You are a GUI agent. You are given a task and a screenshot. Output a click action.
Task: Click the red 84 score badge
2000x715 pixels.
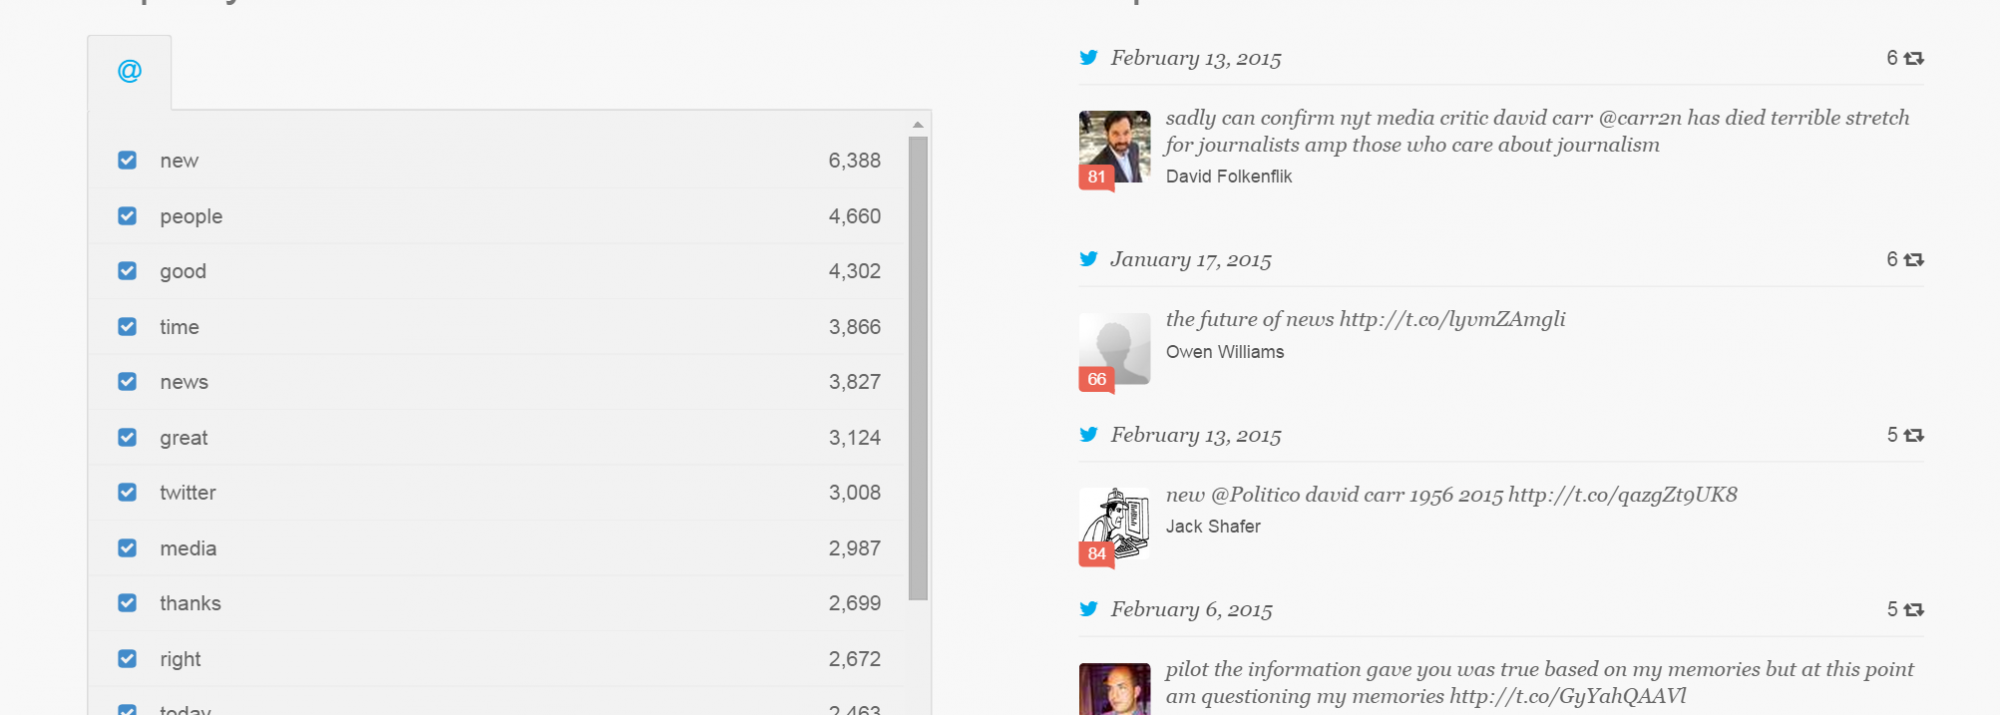coord(1097,554)
